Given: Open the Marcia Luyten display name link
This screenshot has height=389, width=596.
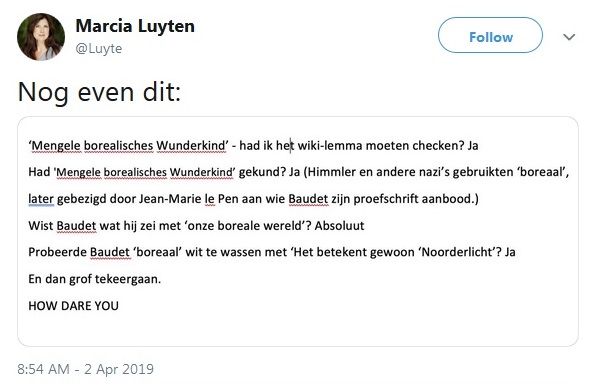Looking at the screenshot, I should (135, 26).
